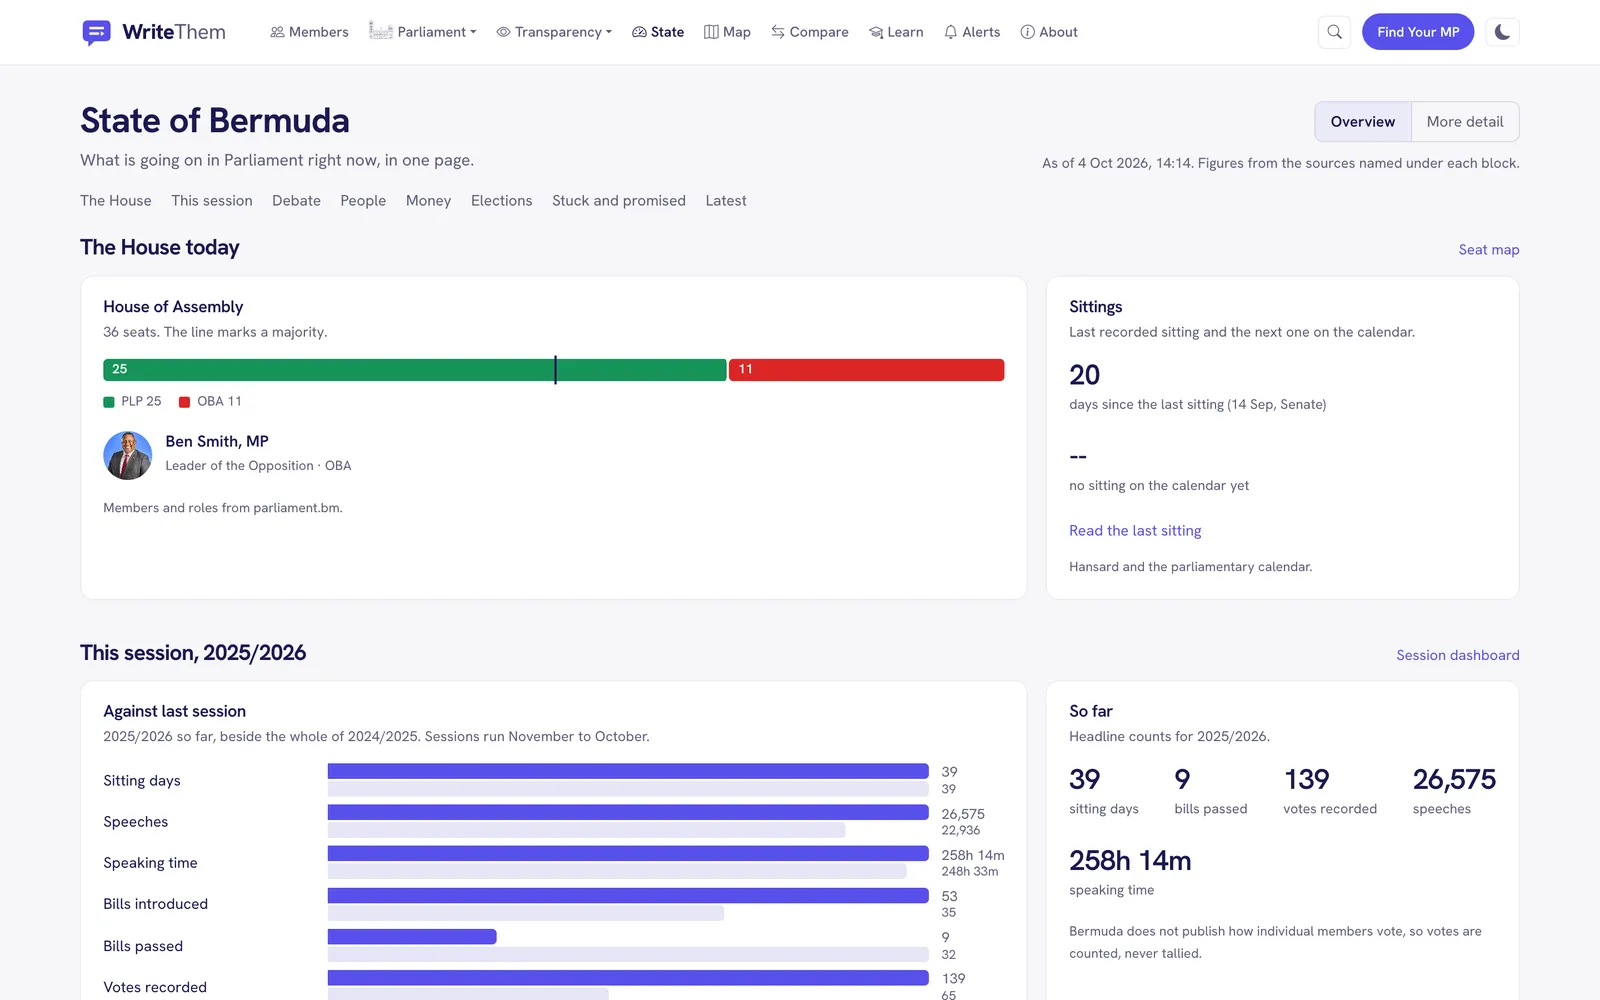The width and height of the screenshot is (1600, 1000).
Task: Open the Map nav item
Action: point(727,32)
